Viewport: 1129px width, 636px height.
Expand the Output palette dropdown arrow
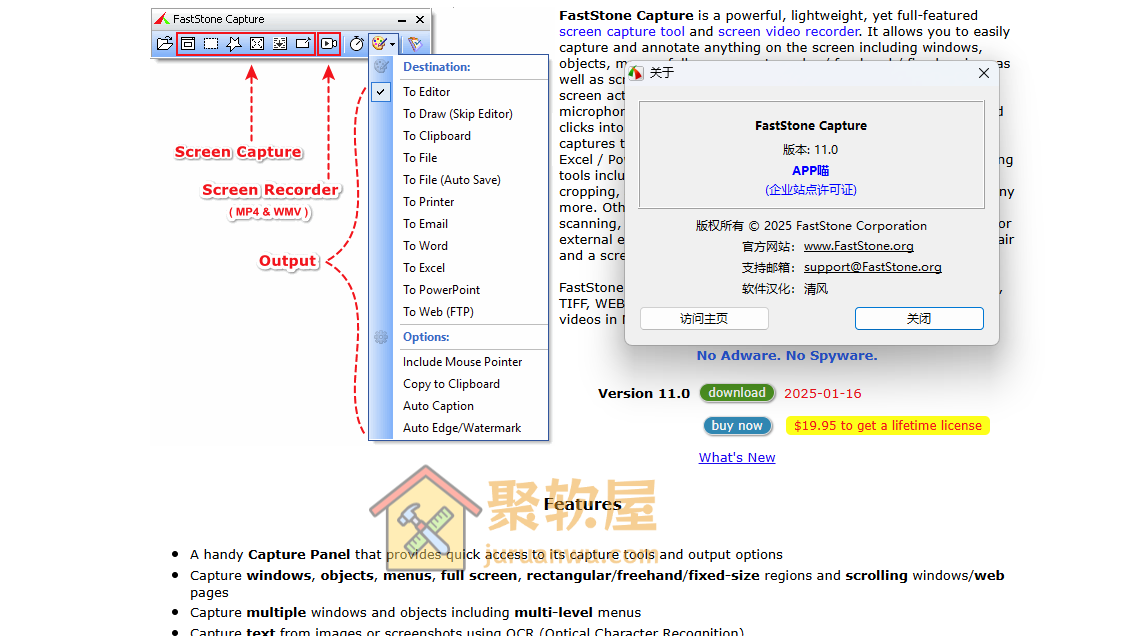point(394,44)
